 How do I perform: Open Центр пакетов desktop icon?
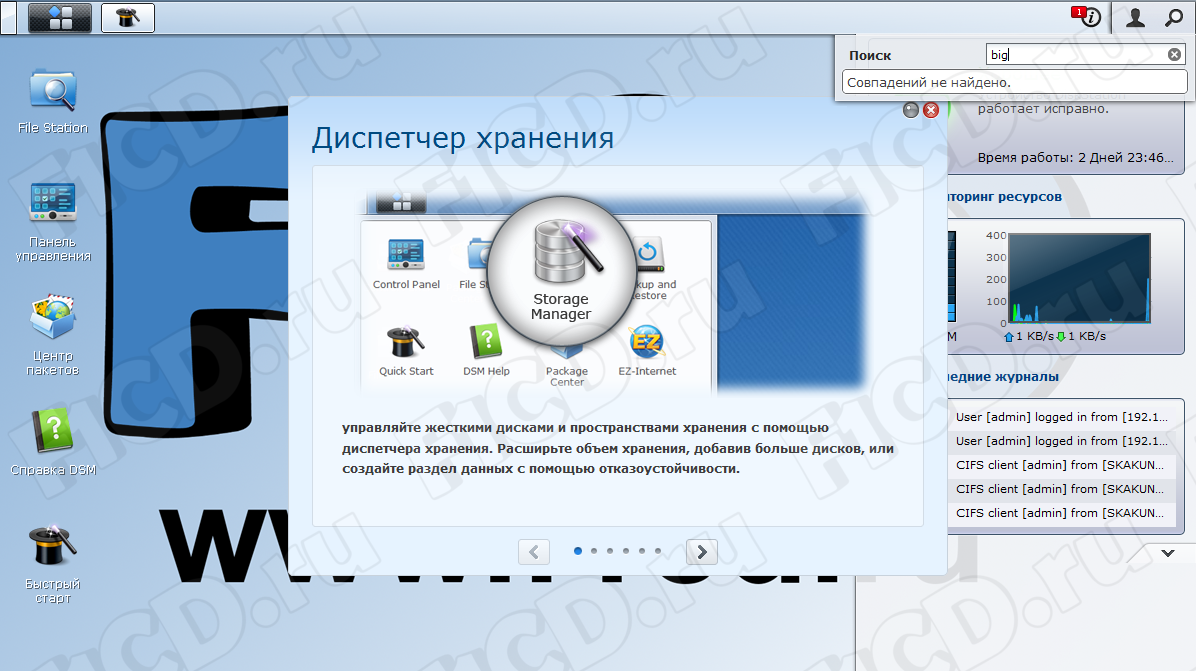coord(53,336)
